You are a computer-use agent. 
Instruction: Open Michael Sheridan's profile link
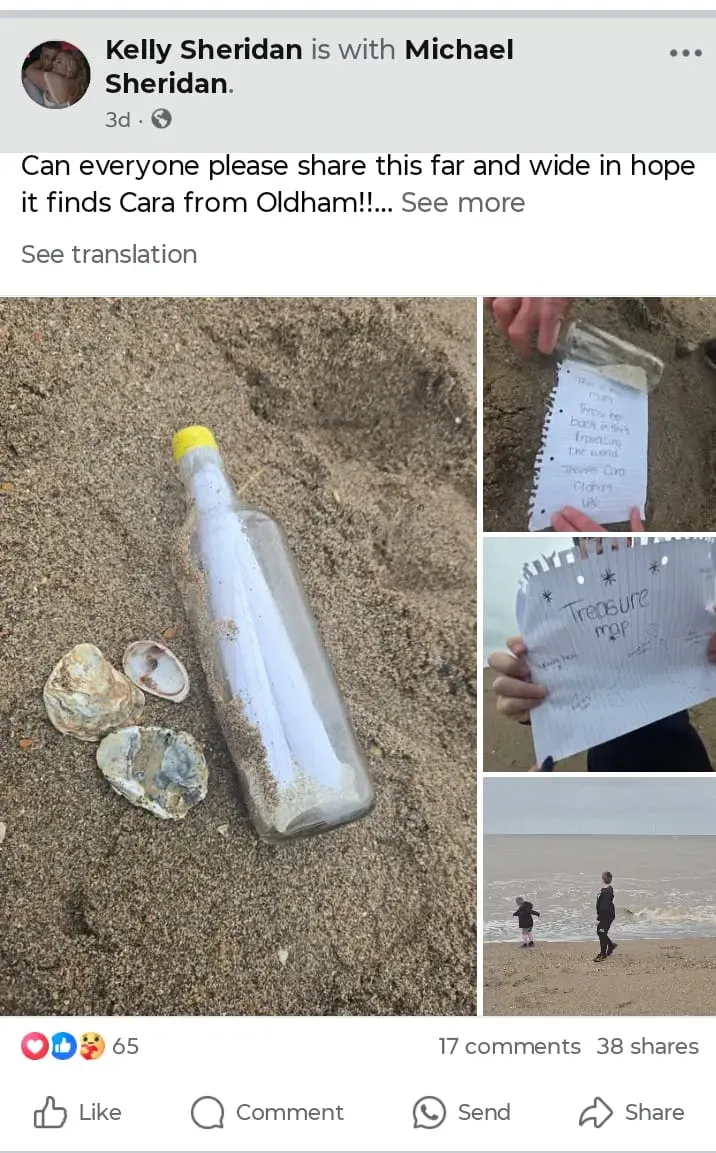click(x=309, y=66)
